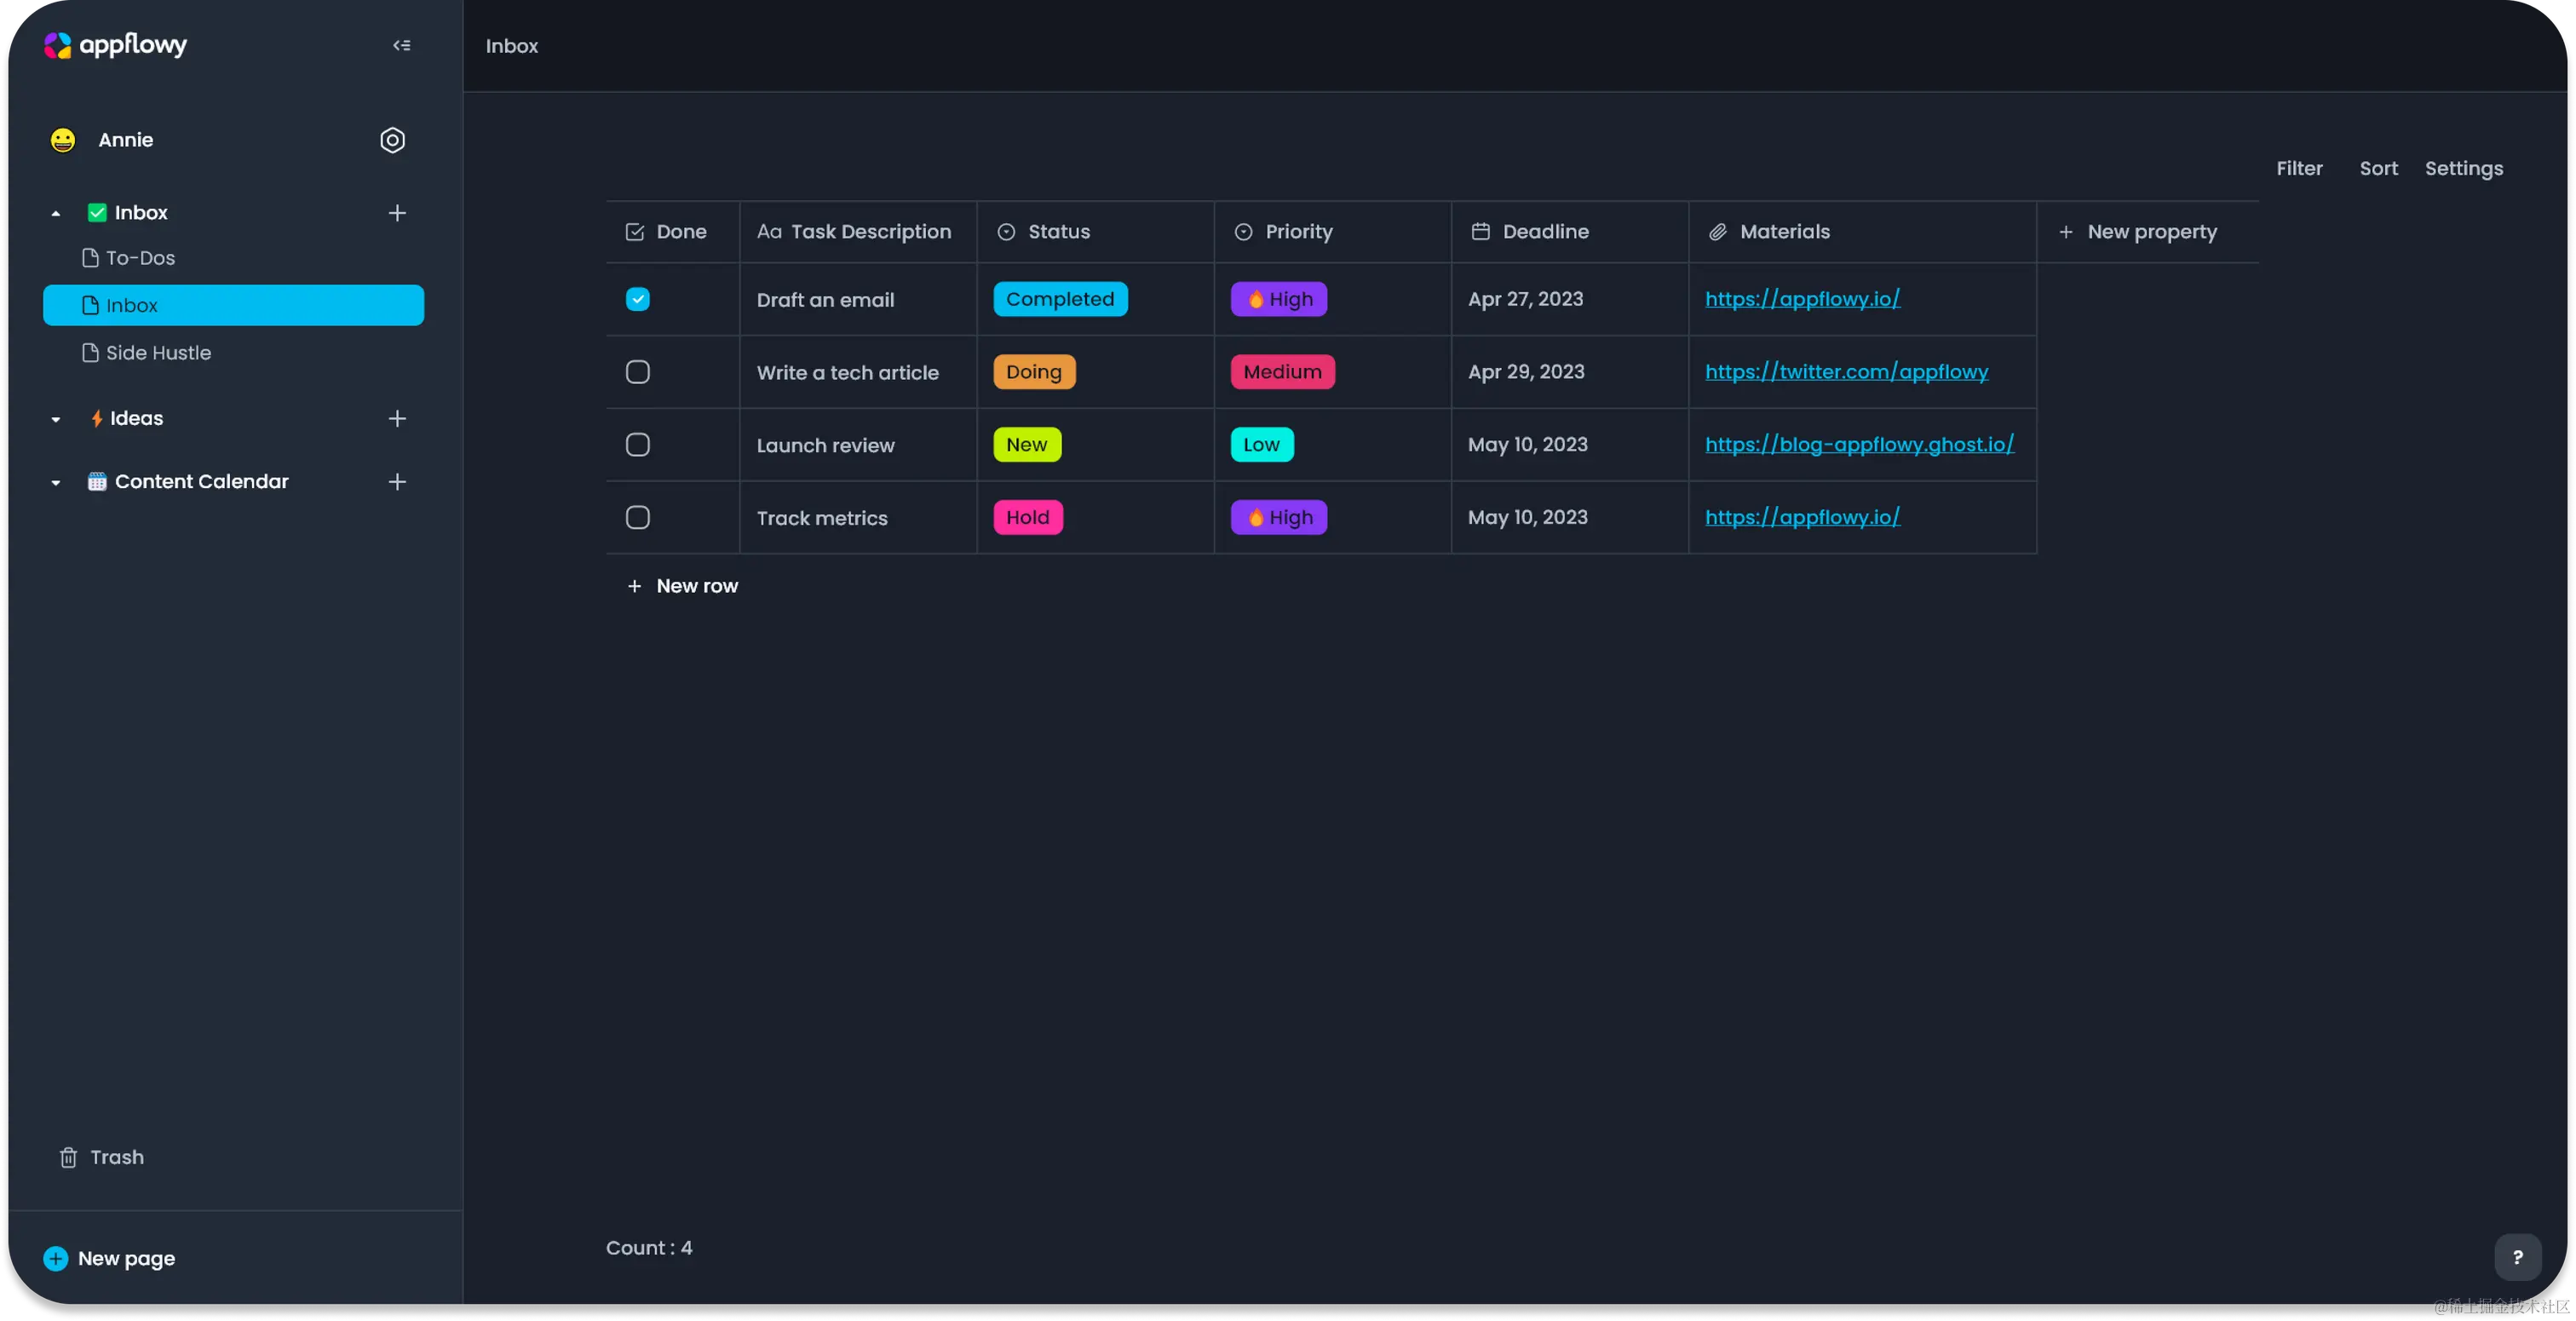Check Done for Write a tech article

tap(637, 372)
